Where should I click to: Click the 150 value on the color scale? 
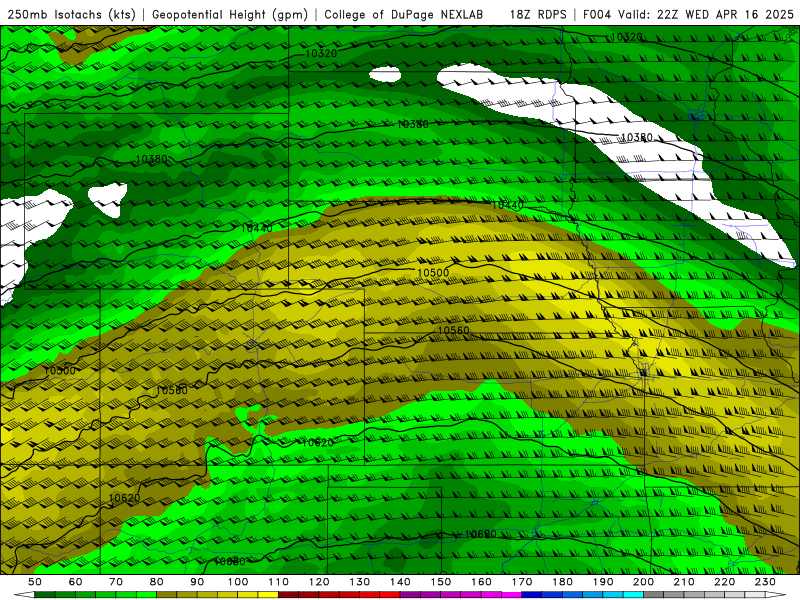point(441,582)
